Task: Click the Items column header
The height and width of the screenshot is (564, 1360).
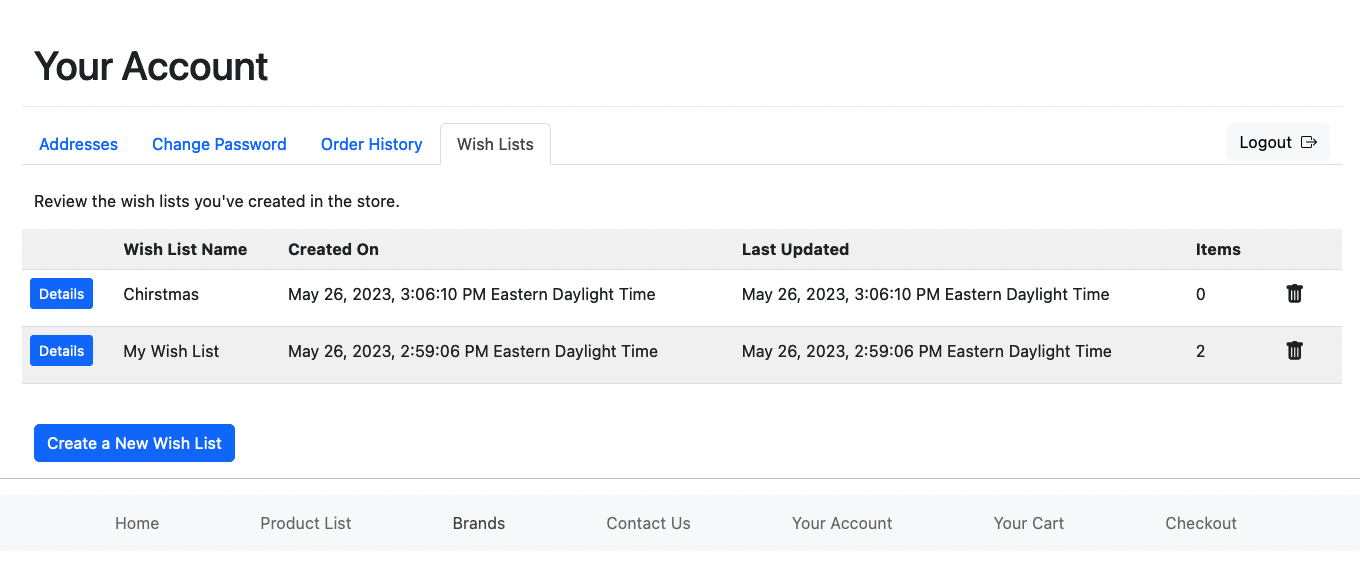Action: coord(1218,249)
